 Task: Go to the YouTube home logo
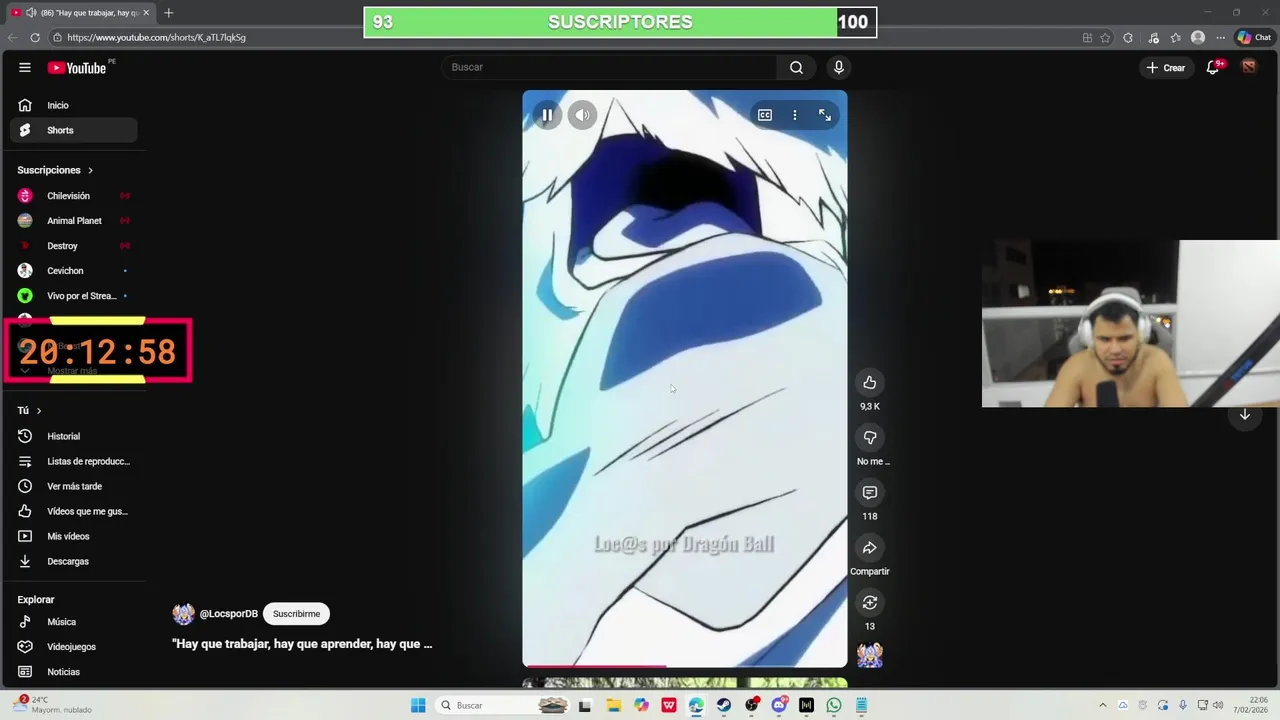point(77,67)
